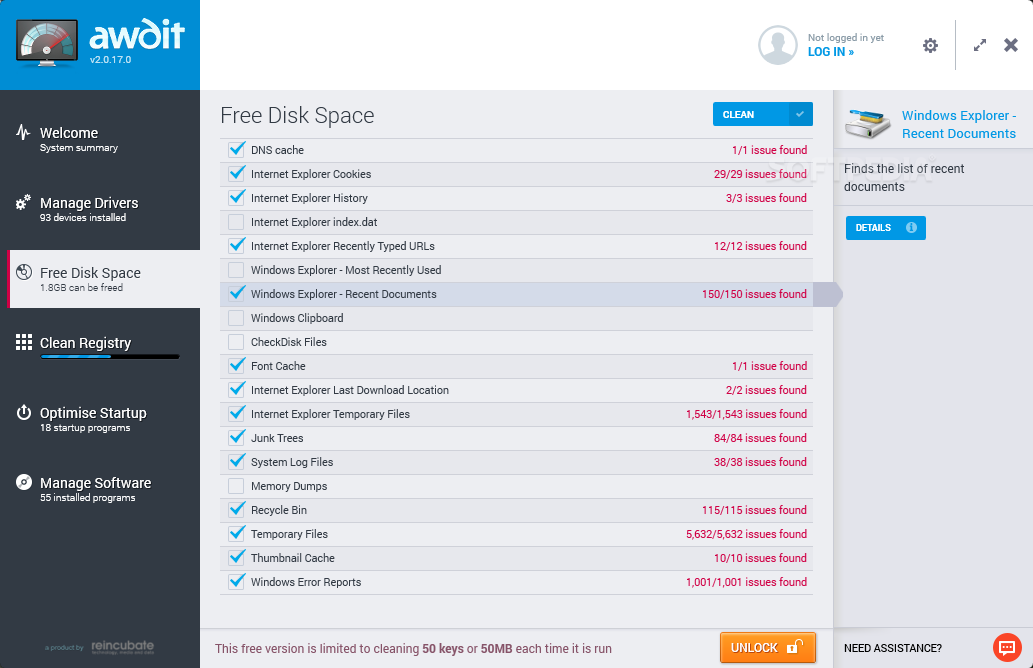This screenshot has height=668, width=1033.
Task: Check the CheckDisk Files checkbox
Action: 236,342
